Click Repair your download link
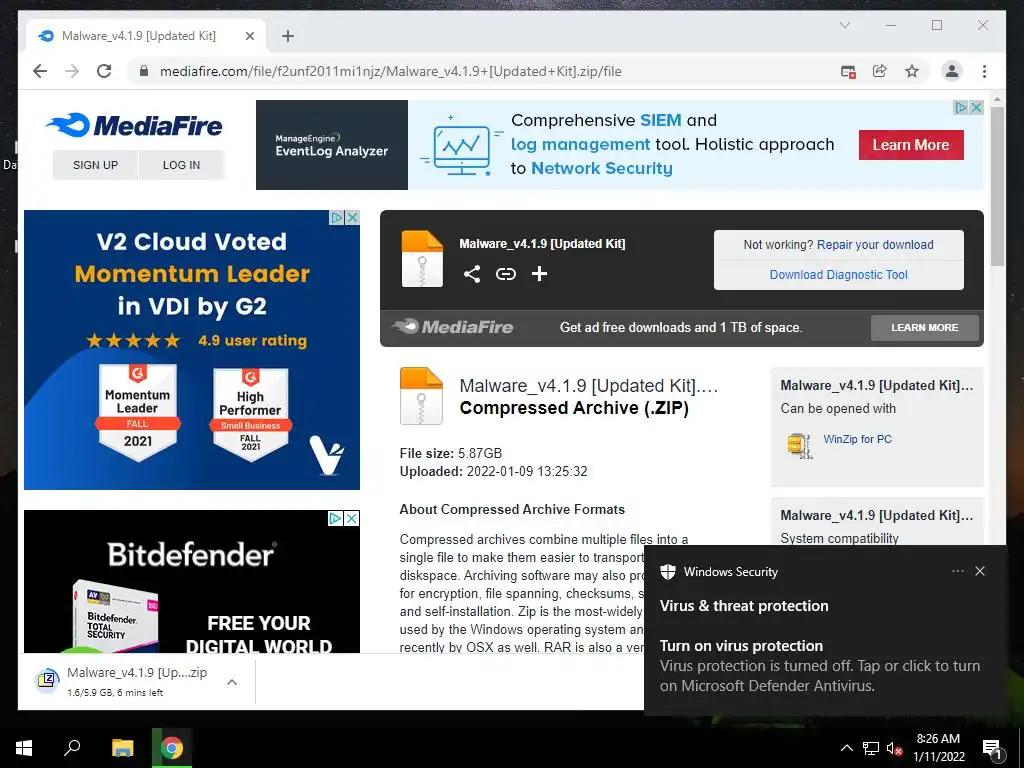The width and height of the screenshot is (1024, 768). click(x=875, y=245)
